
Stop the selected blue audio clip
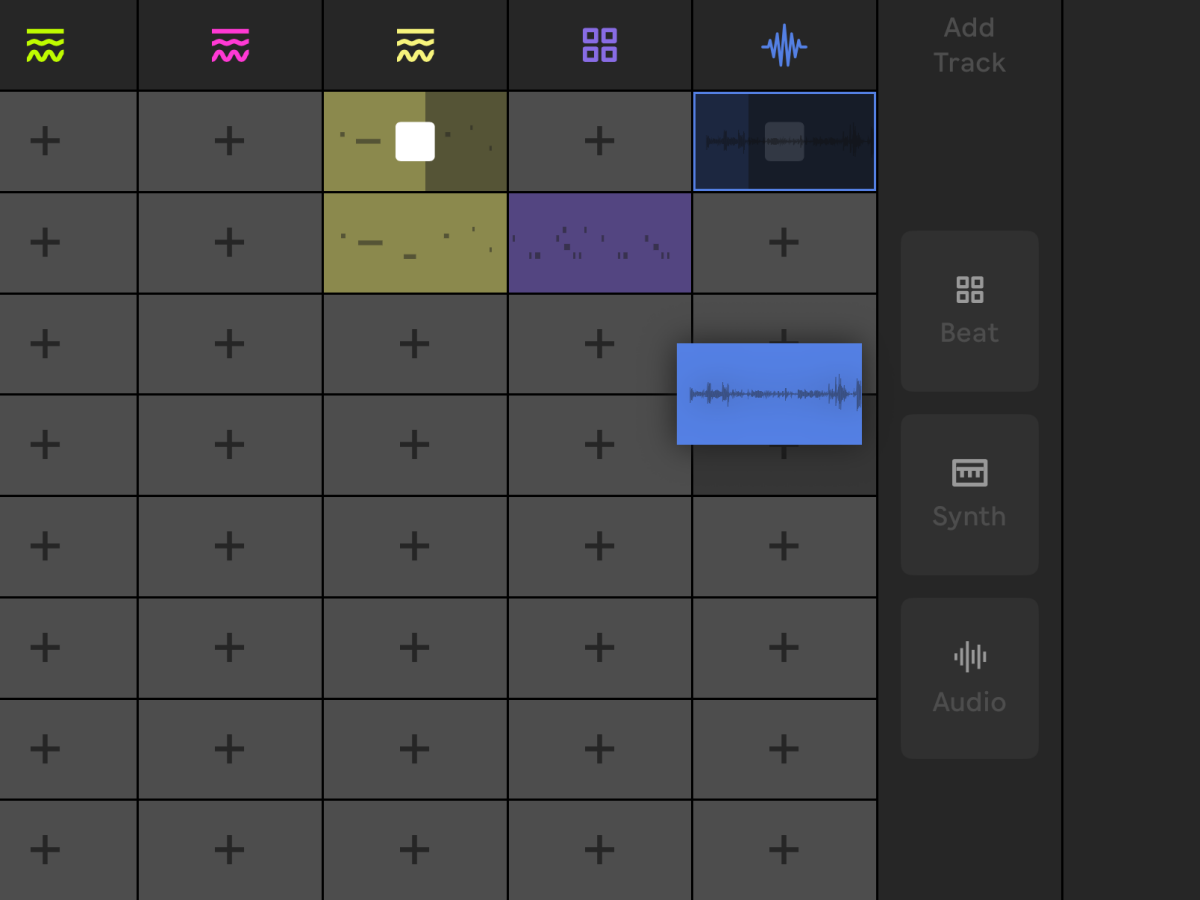(x=784, y=141)
